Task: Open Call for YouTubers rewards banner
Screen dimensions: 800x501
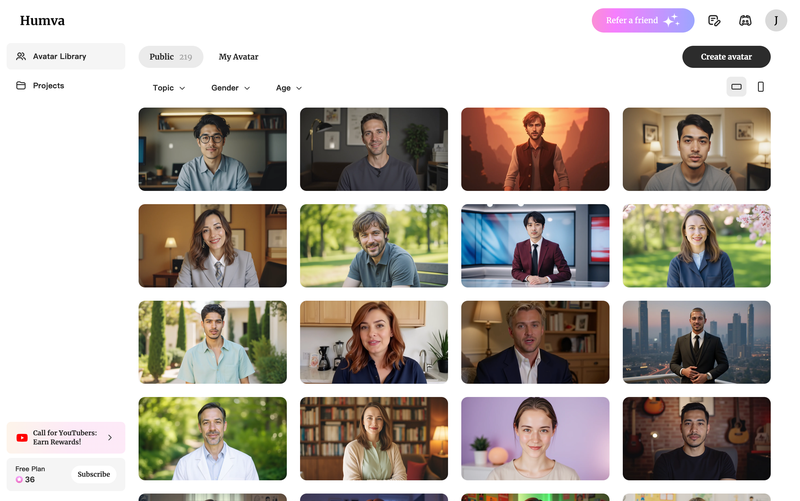Action: [x=66, y=437]
